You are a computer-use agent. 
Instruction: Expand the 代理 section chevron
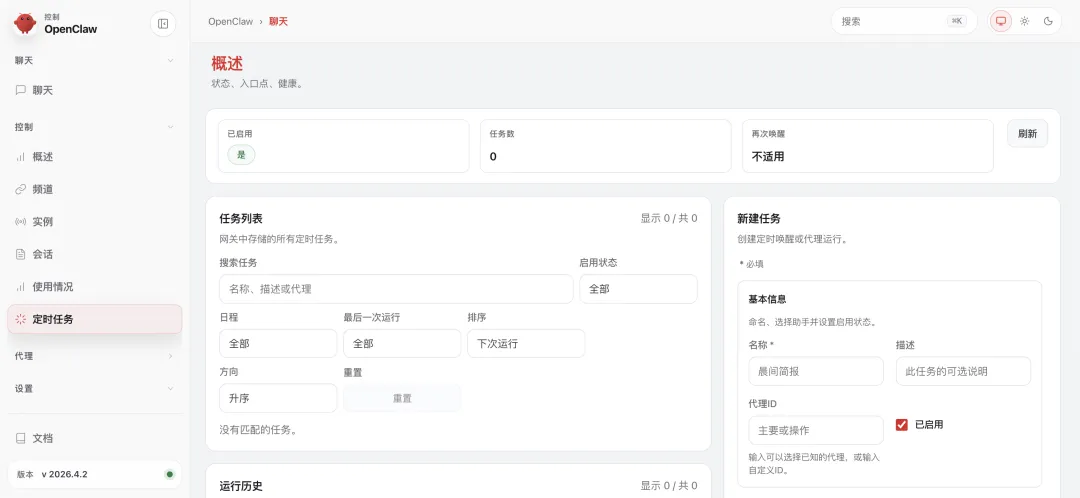171,356
